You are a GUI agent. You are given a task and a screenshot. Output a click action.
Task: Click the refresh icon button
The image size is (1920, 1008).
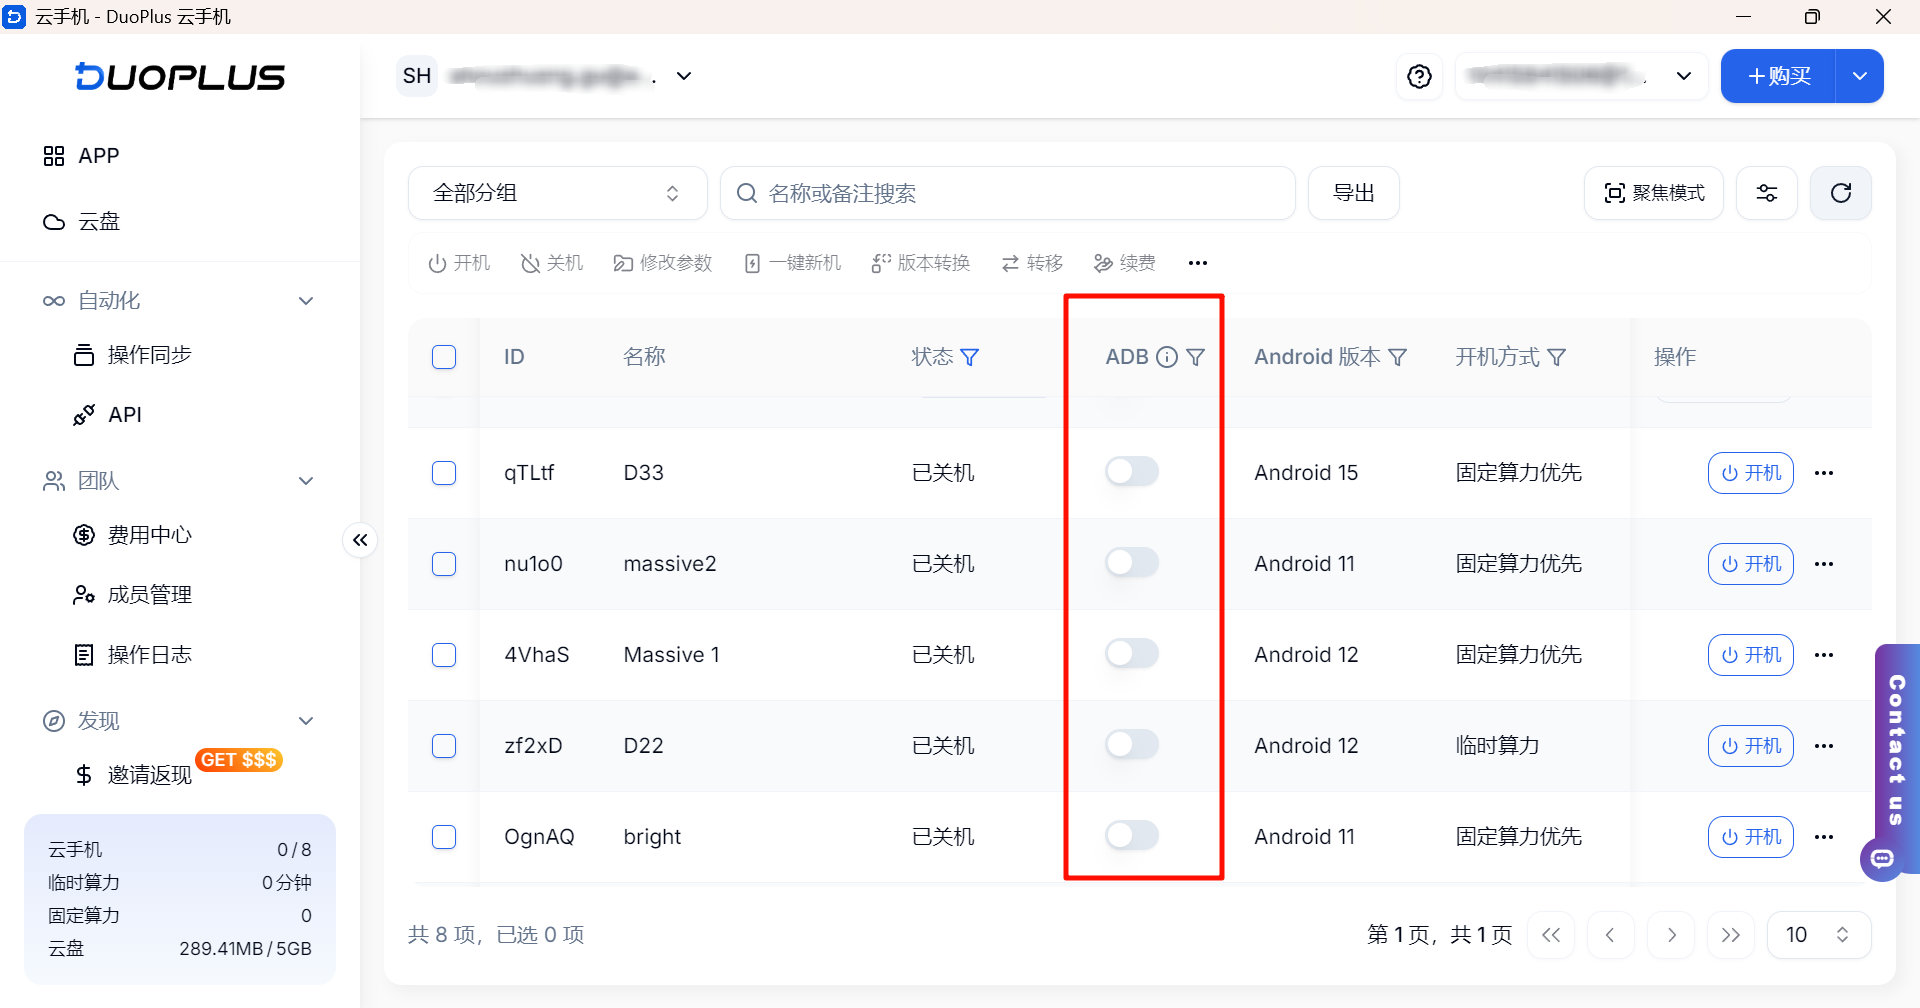tap(1841, 193)
